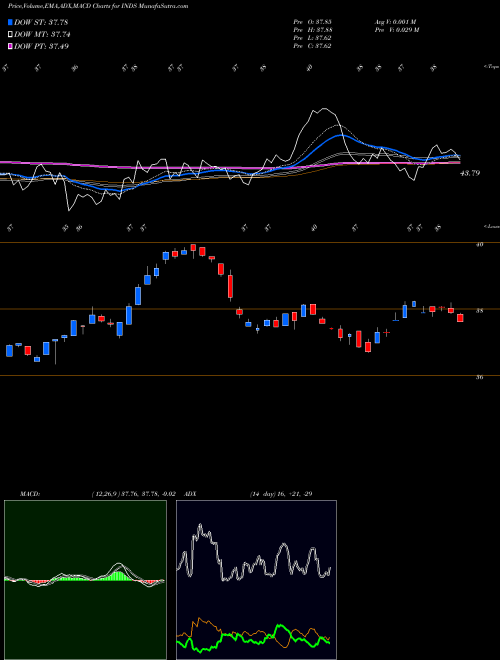Click the 43.79 price label beside EMA lines
Image resolution: width=500 pixels, height=660 pixels.
tap(470, 173)
